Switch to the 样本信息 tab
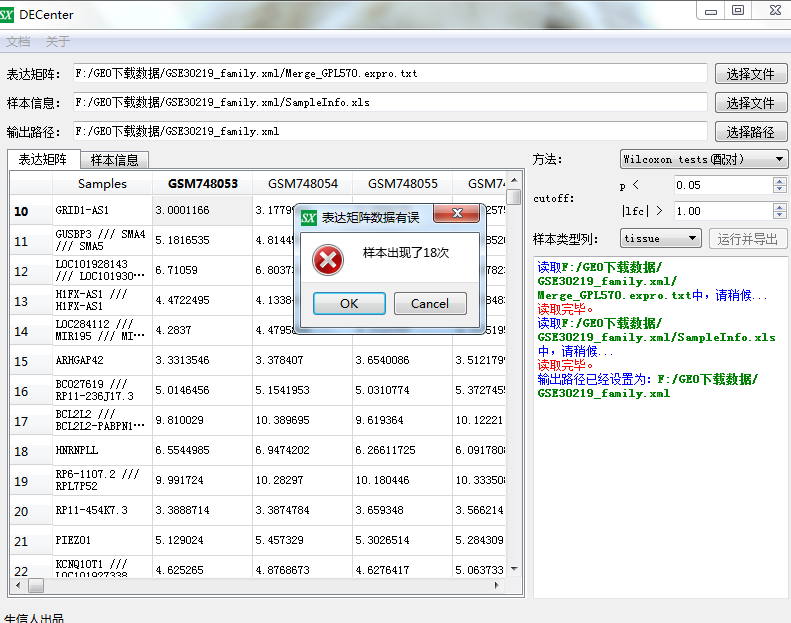Screen dimensions: 791x623 point(115,160)
